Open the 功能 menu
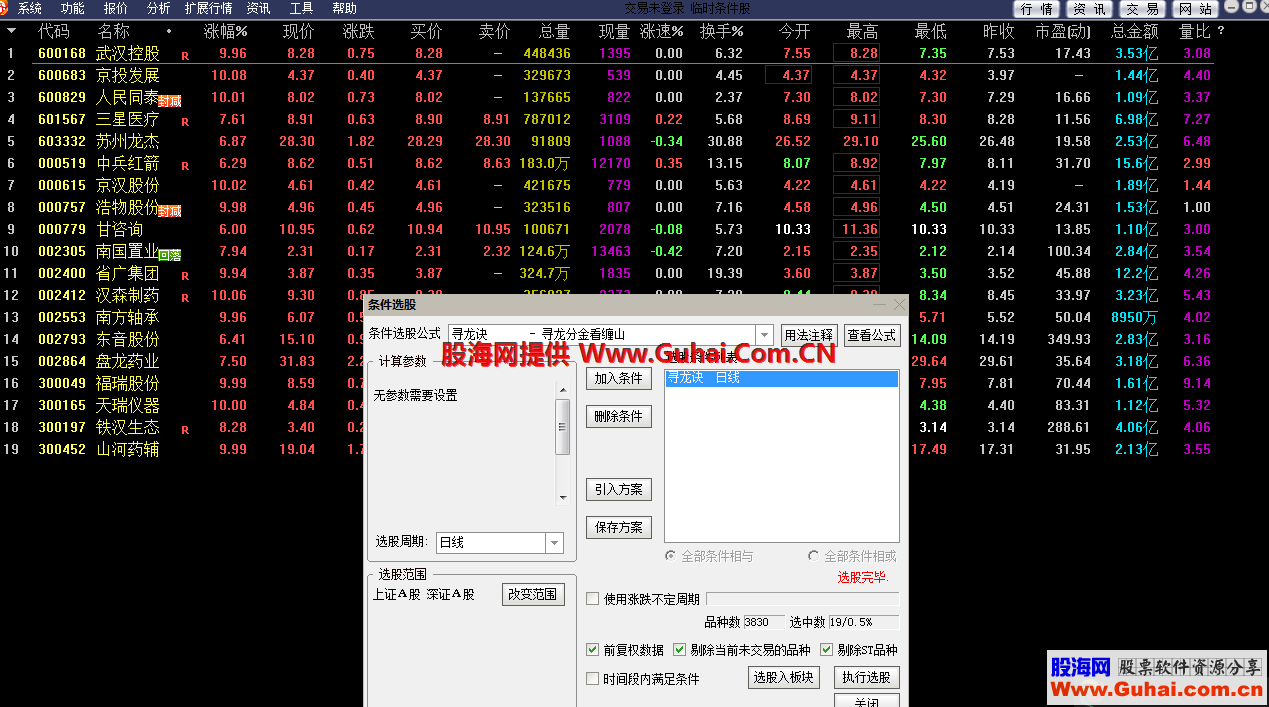Image resolution: width=1269 pixels, height=707 pixels. point(72,8)
